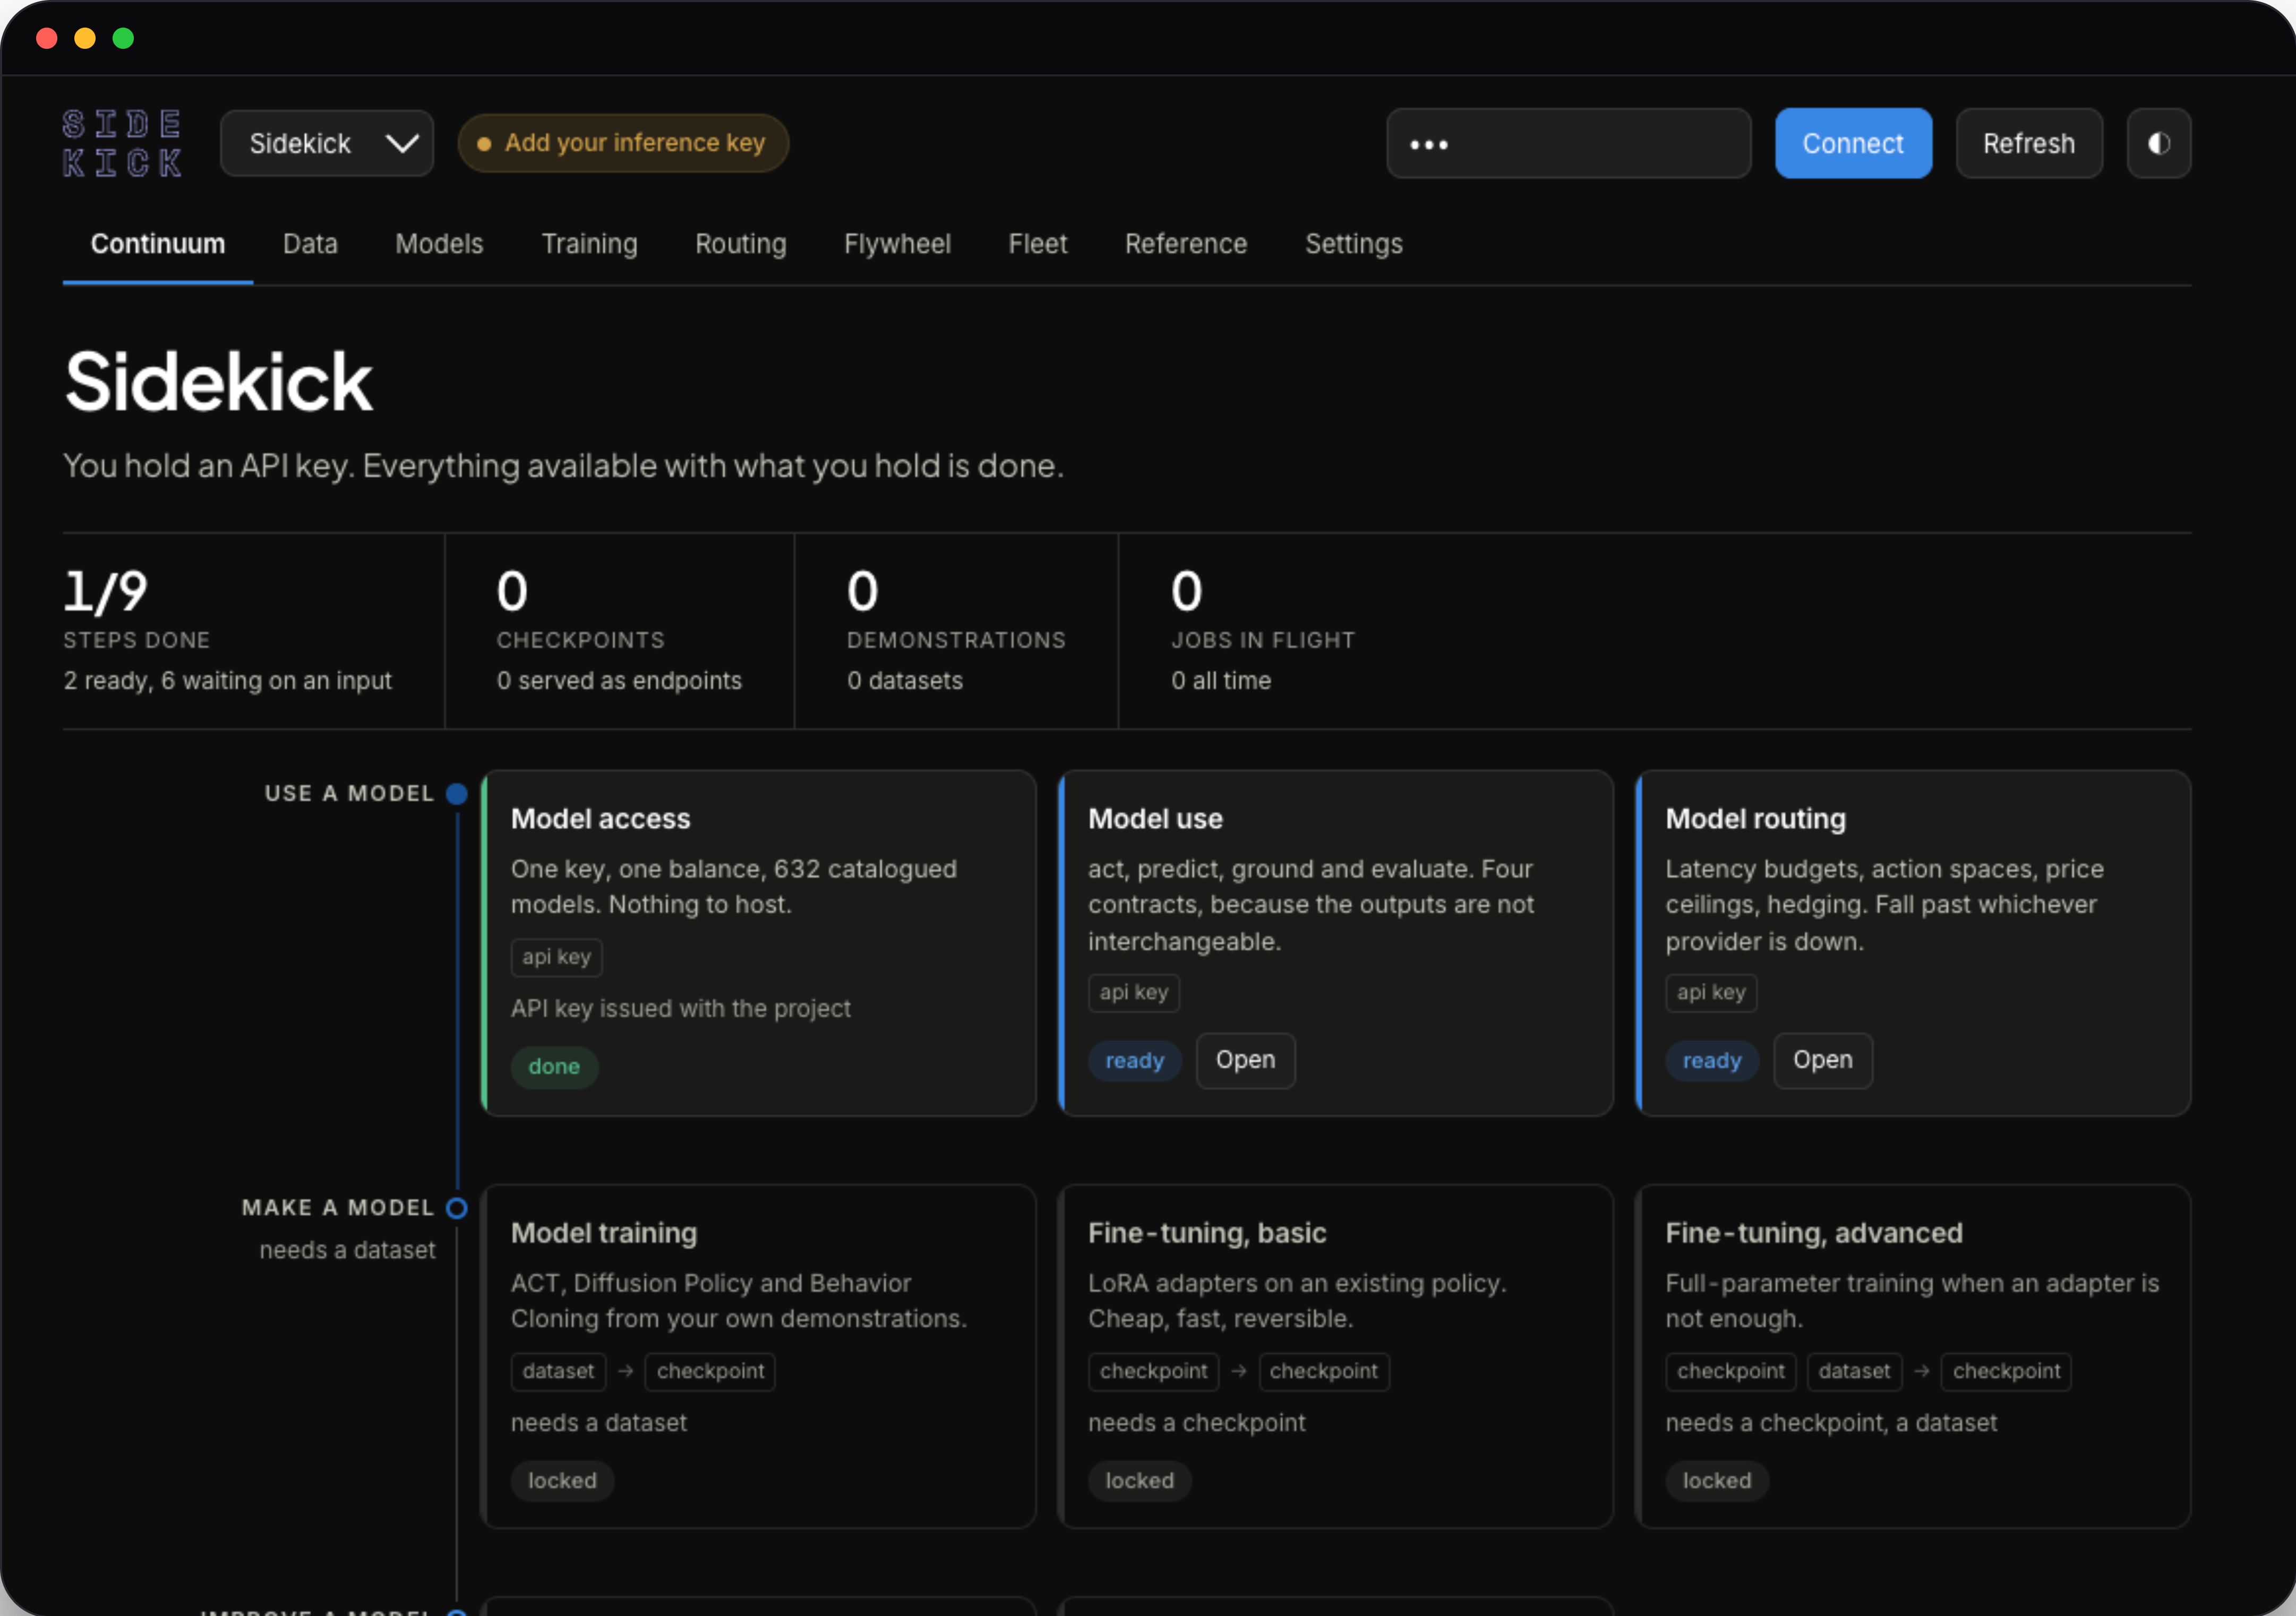Viewport: 2296px width, 1616px height.
Task: Open the Sidekick project dropdown
Action: tap(327, 143)
